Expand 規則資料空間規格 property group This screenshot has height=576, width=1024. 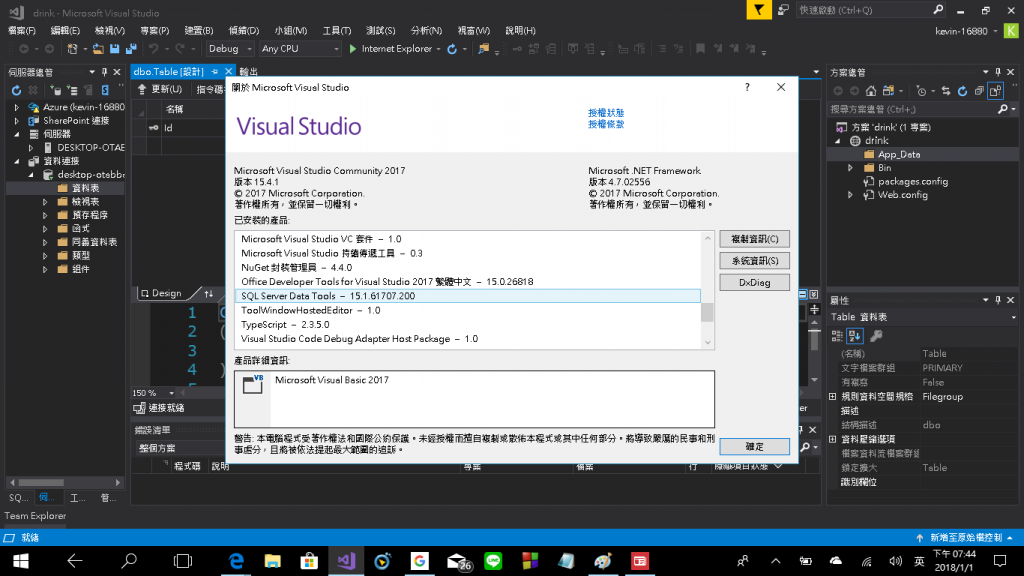click(x=833, y=396)
